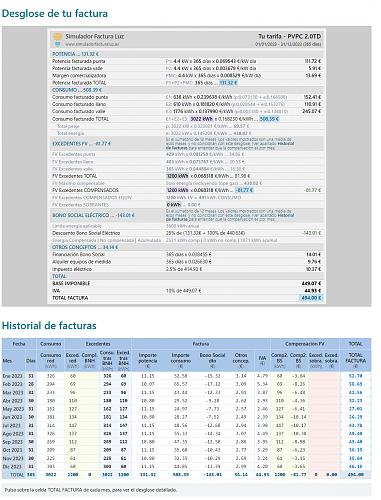Click the 'Bono Social dto' column header
This screenshot has width=381, height=500.
pos(212,361)
